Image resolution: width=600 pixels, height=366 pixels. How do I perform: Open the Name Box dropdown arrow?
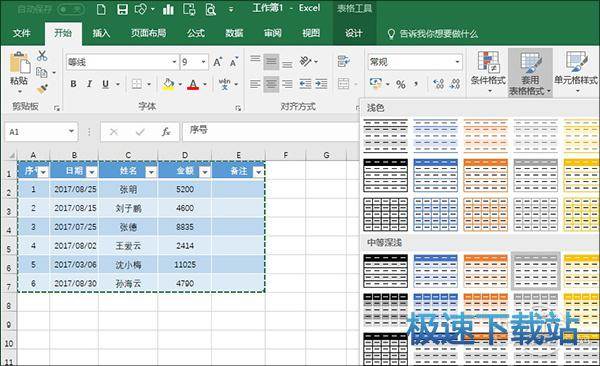[71, 131]
